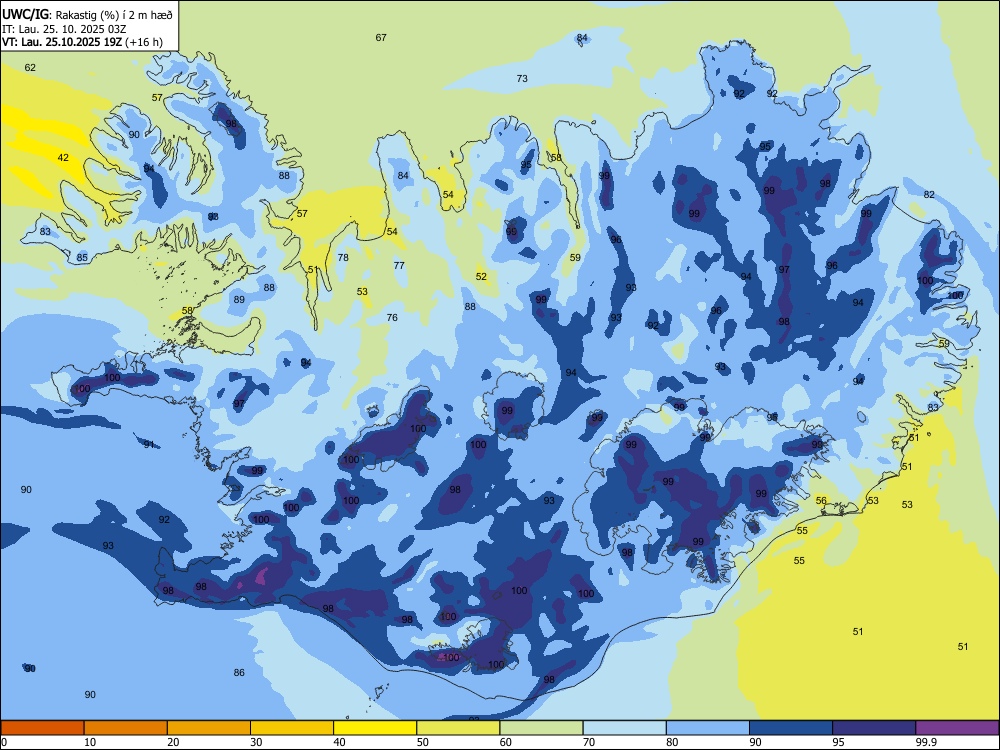Click the humidity value 82 on the map
Image resolution: width=1000 pixels, height=750 pixels.
(x=929, y=195)
